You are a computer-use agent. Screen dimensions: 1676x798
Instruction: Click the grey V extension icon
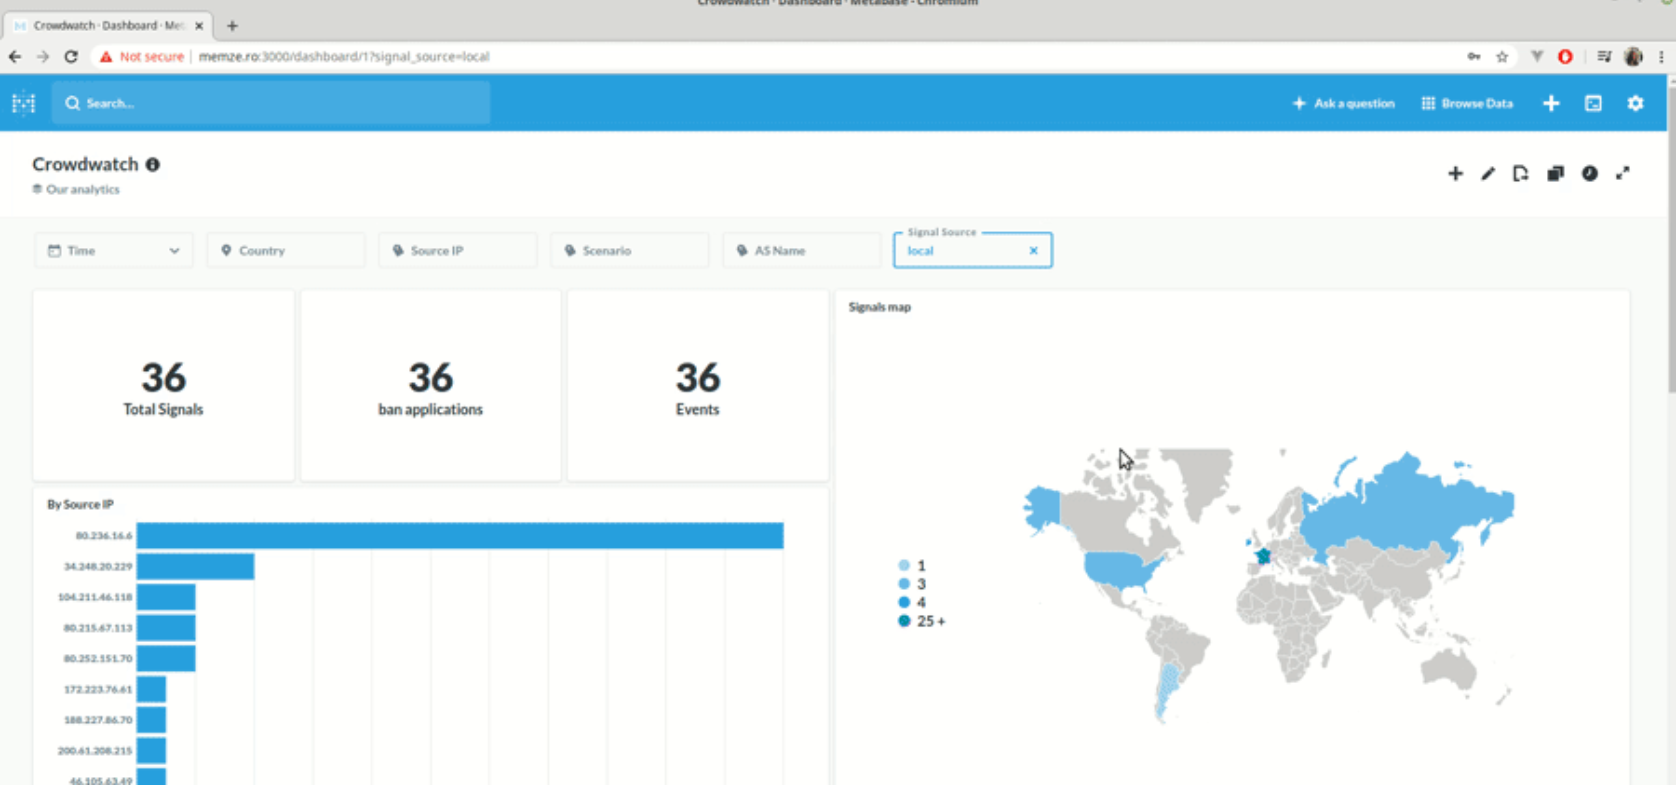1537,57
